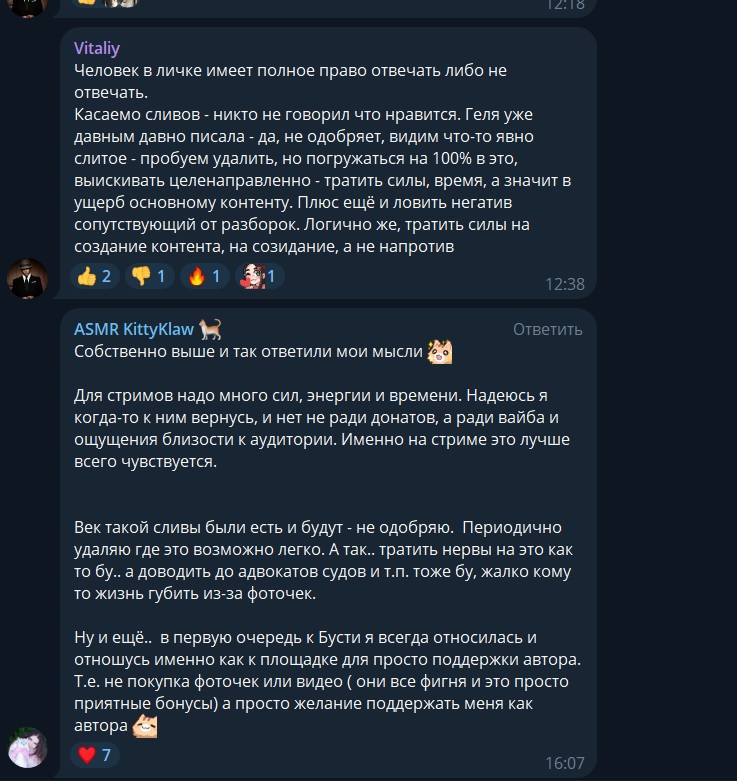Click the smiling cat emoji after автора
The image size is (737, 781).
(145, 726)
